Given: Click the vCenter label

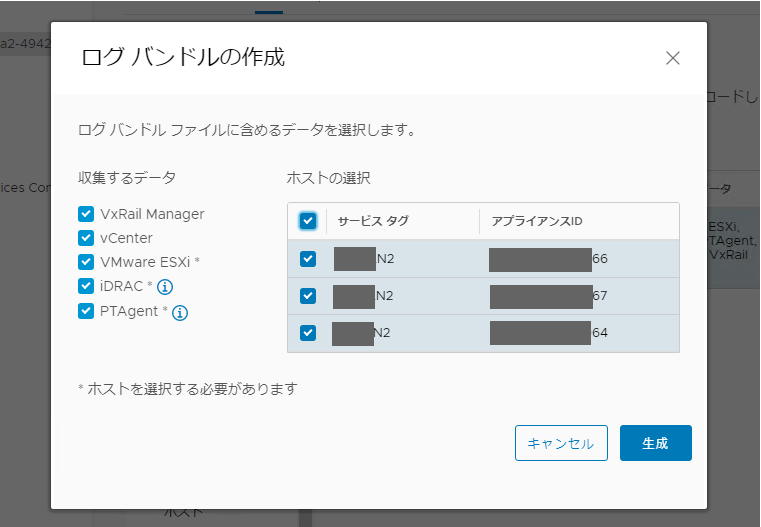Looking at the screenshot, I should [x=126, y=238].
